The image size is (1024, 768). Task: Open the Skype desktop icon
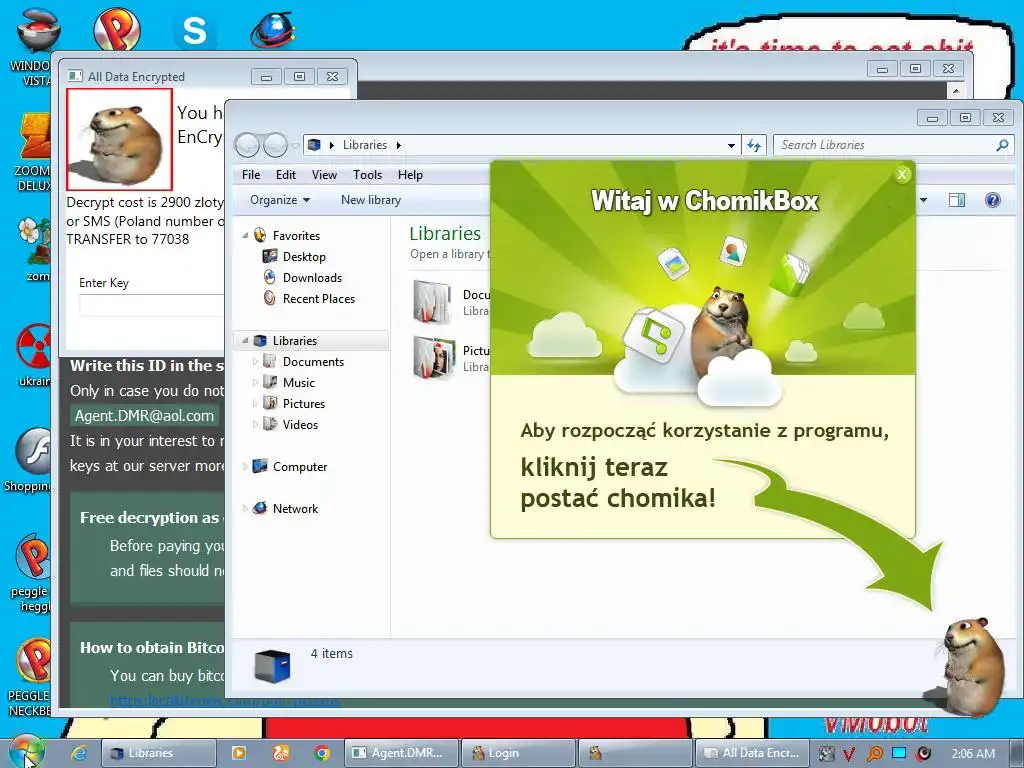click(194, 30)
